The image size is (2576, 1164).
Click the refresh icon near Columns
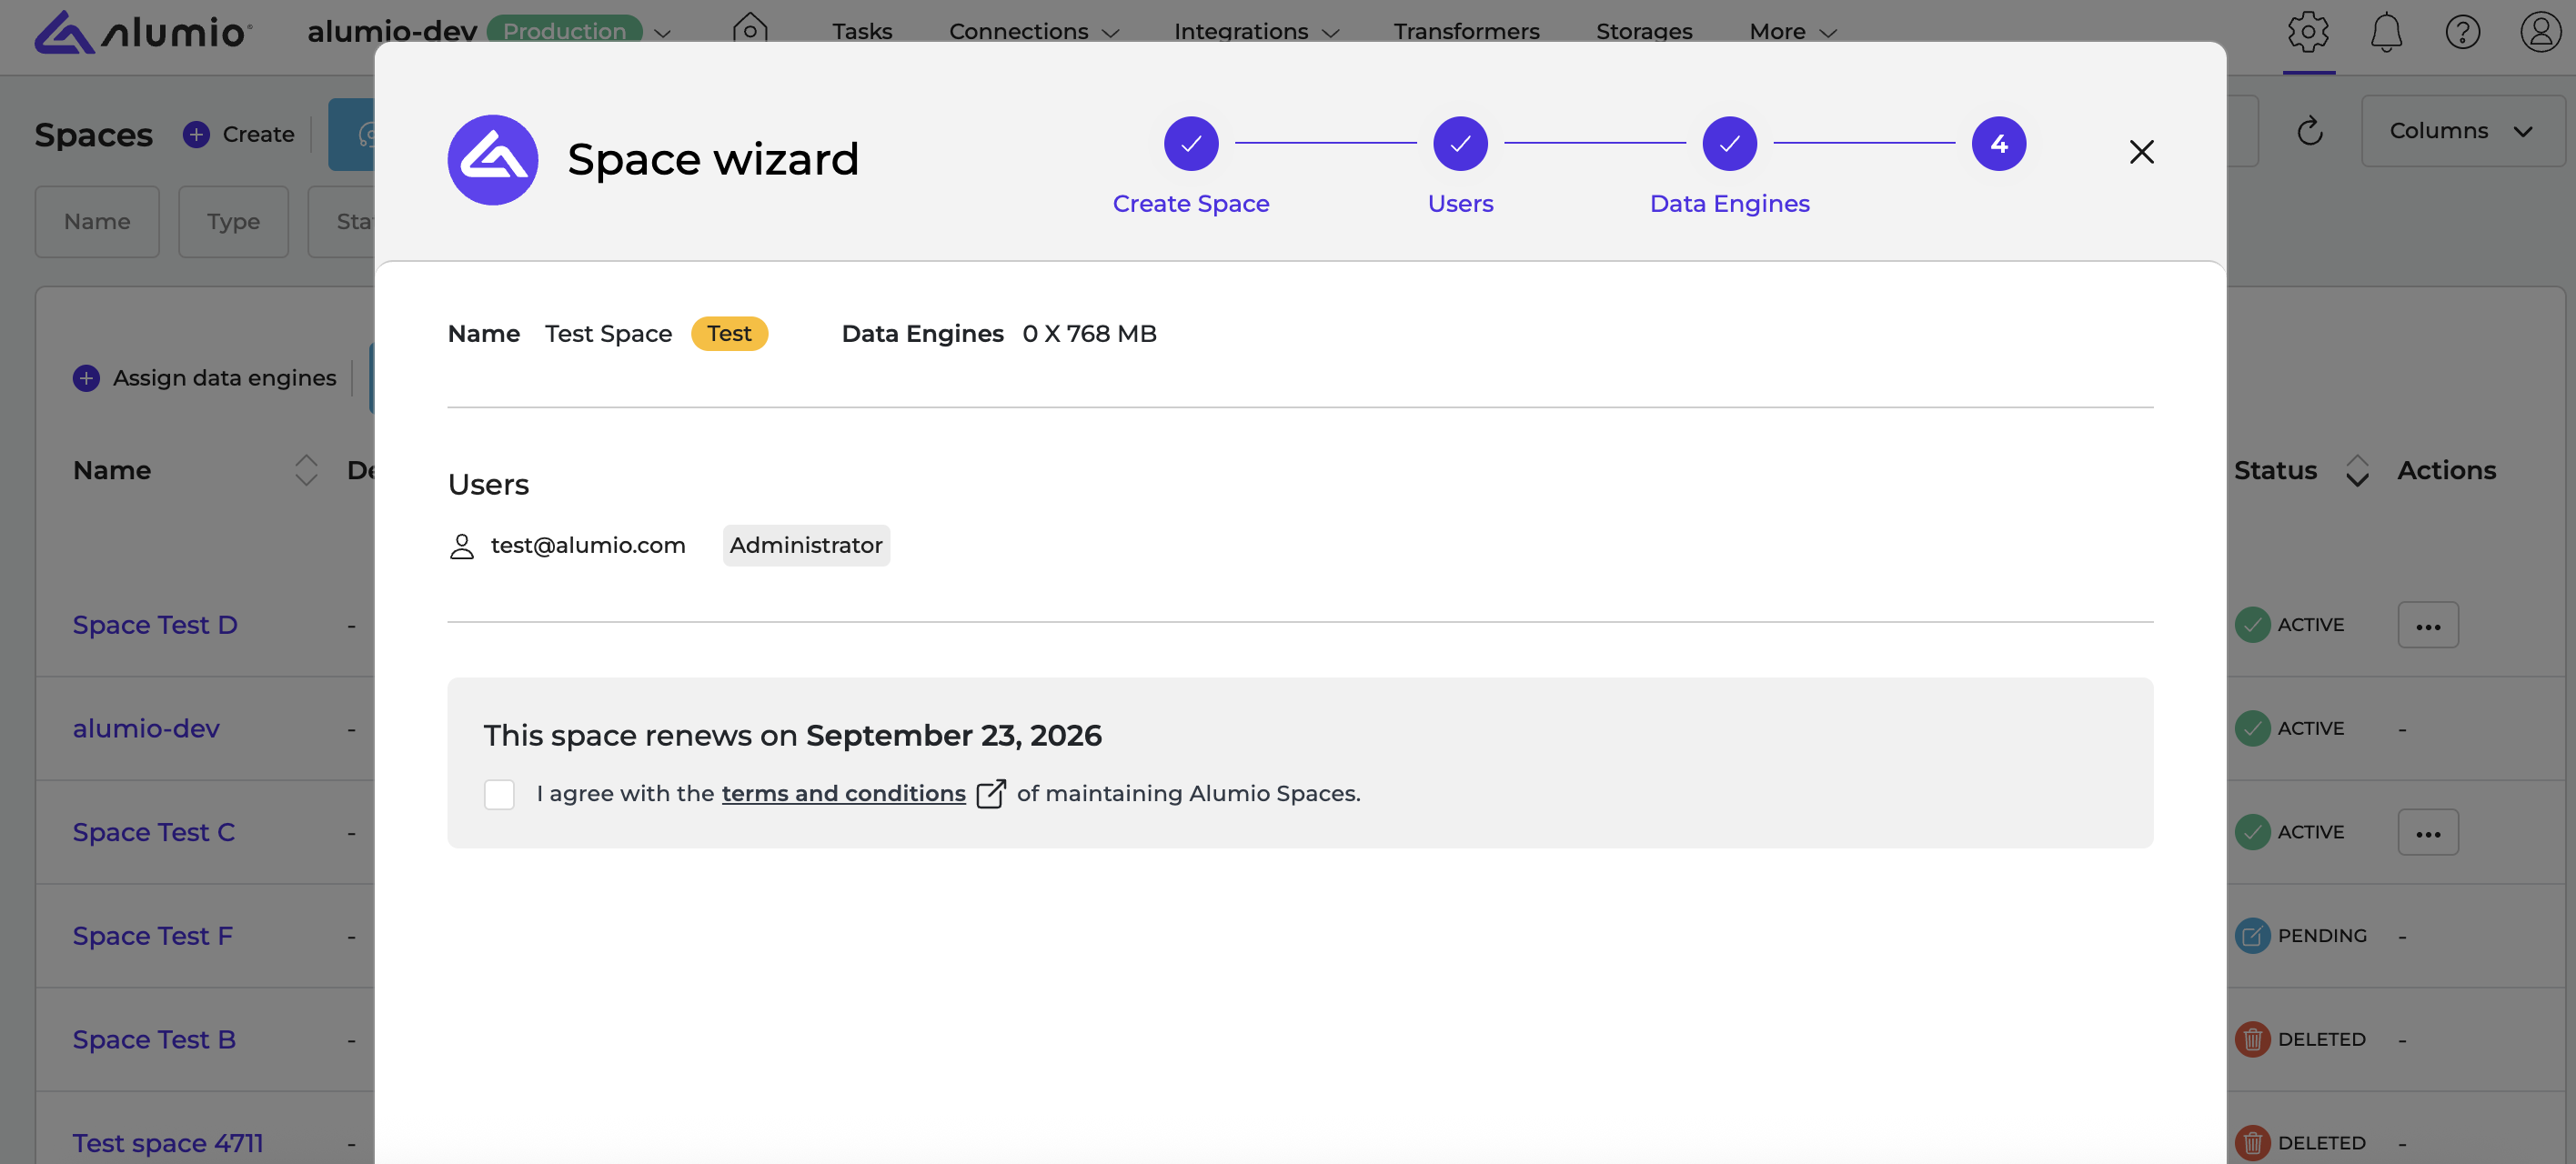2309,131
